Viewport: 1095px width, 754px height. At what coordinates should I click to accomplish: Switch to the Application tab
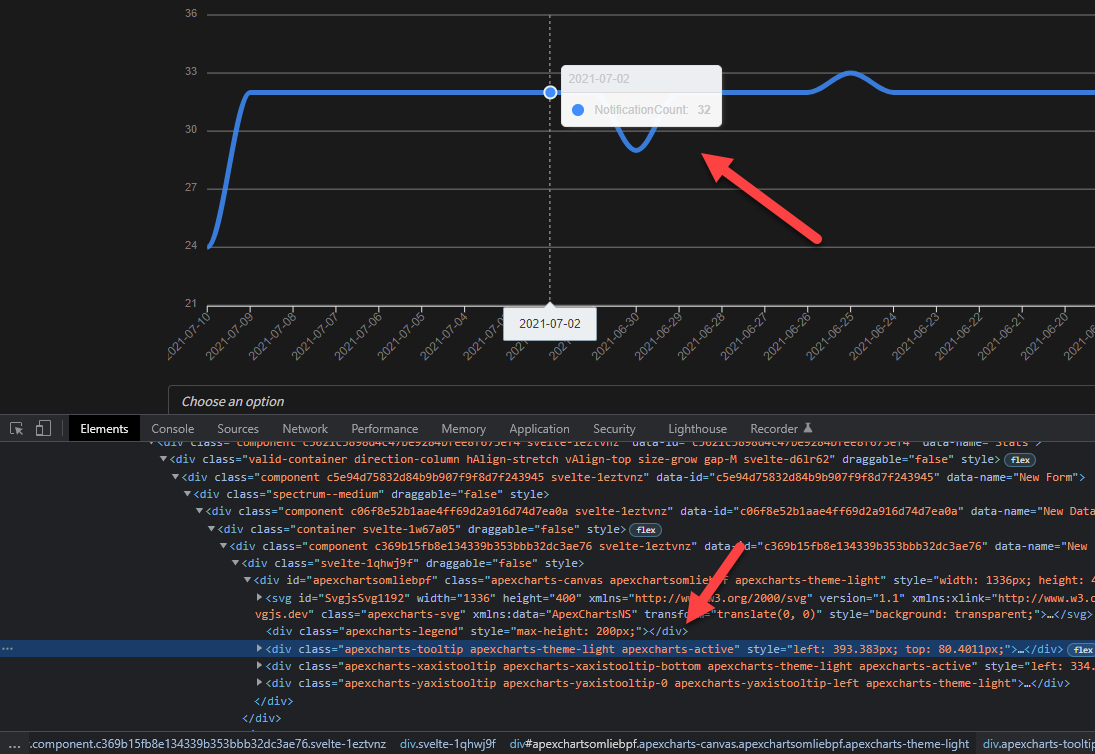pyautogui.click(x=539, y=428)
